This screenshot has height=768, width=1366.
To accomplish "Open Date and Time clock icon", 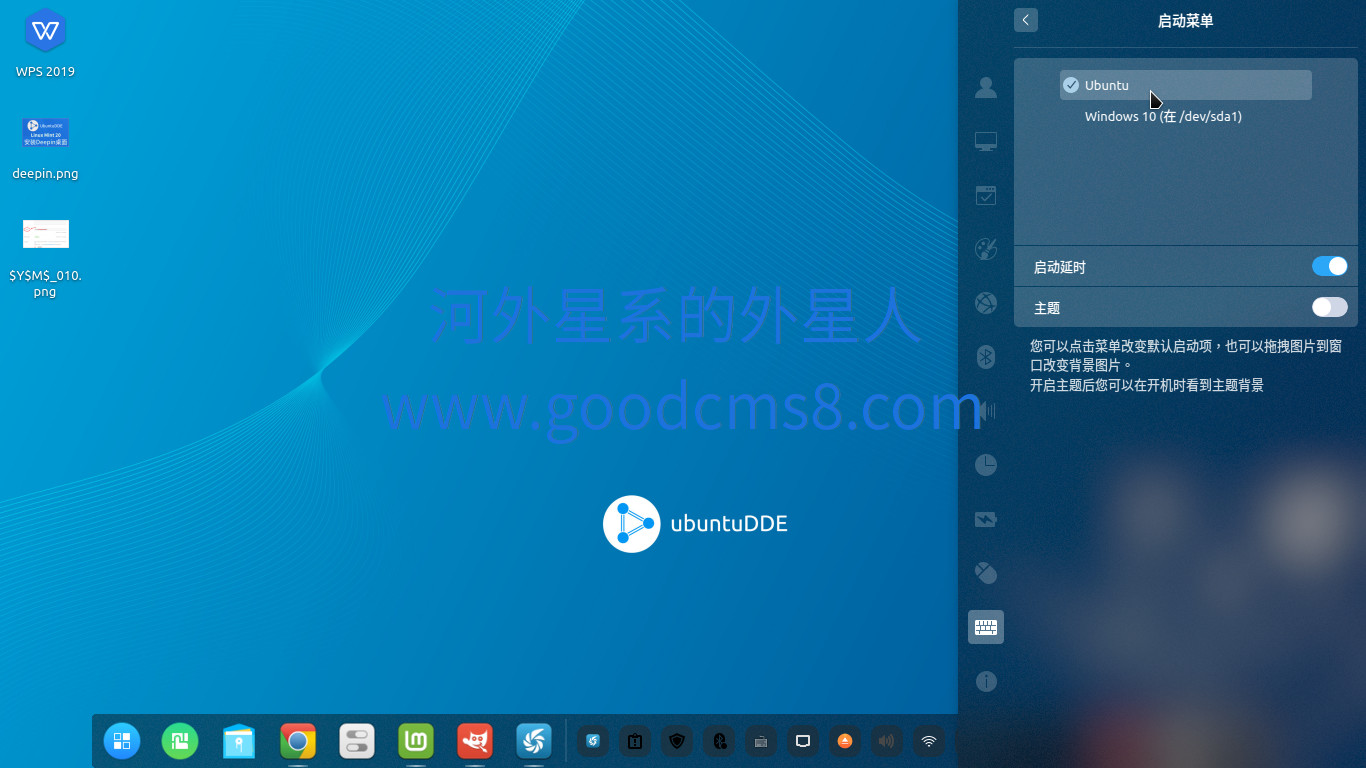I will pos(986,465).
